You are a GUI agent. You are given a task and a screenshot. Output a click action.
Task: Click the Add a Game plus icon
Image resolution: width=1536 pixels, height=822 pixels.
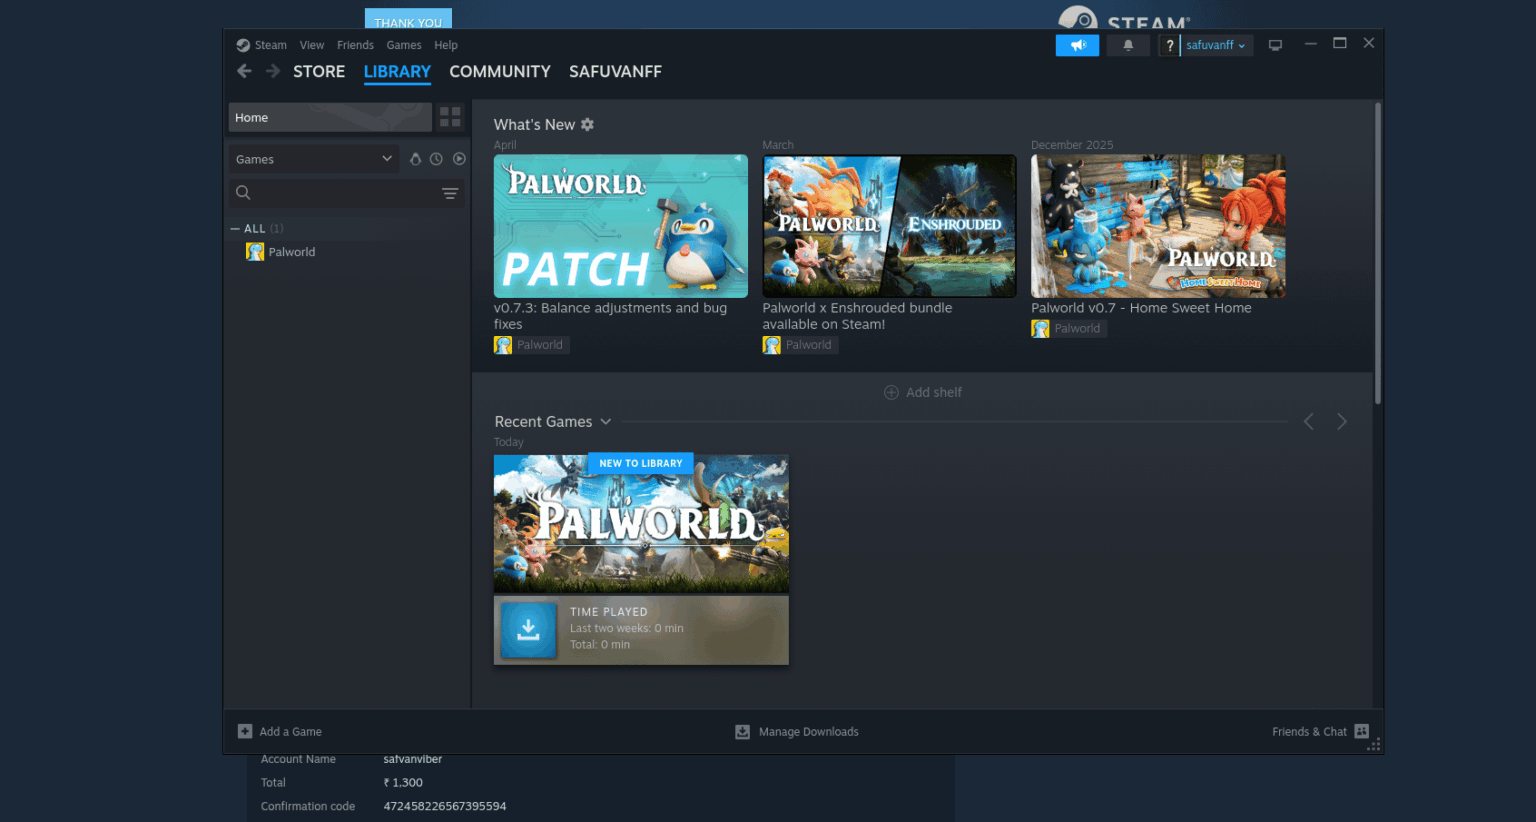coord(245,732)
